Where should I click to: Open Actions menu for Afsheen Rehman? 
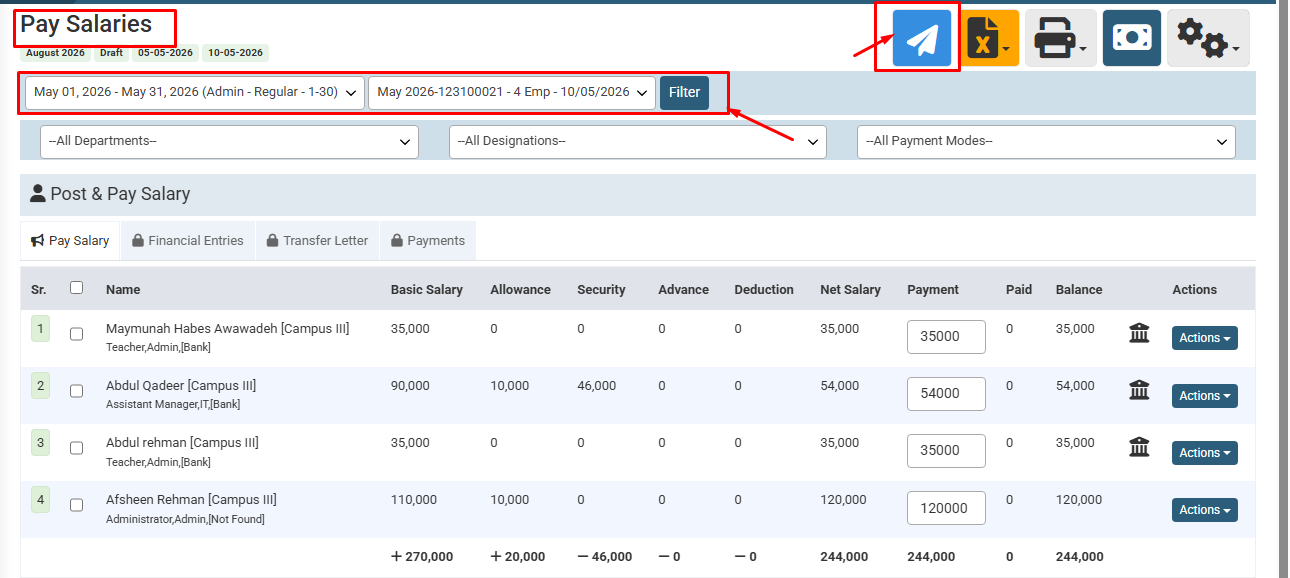1204,510
